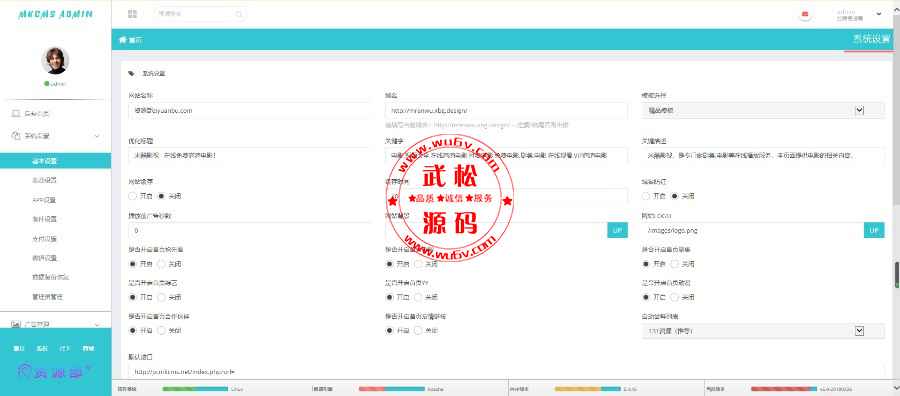Click the site name field containing diyuanbo.com

(x=250, y=110)
